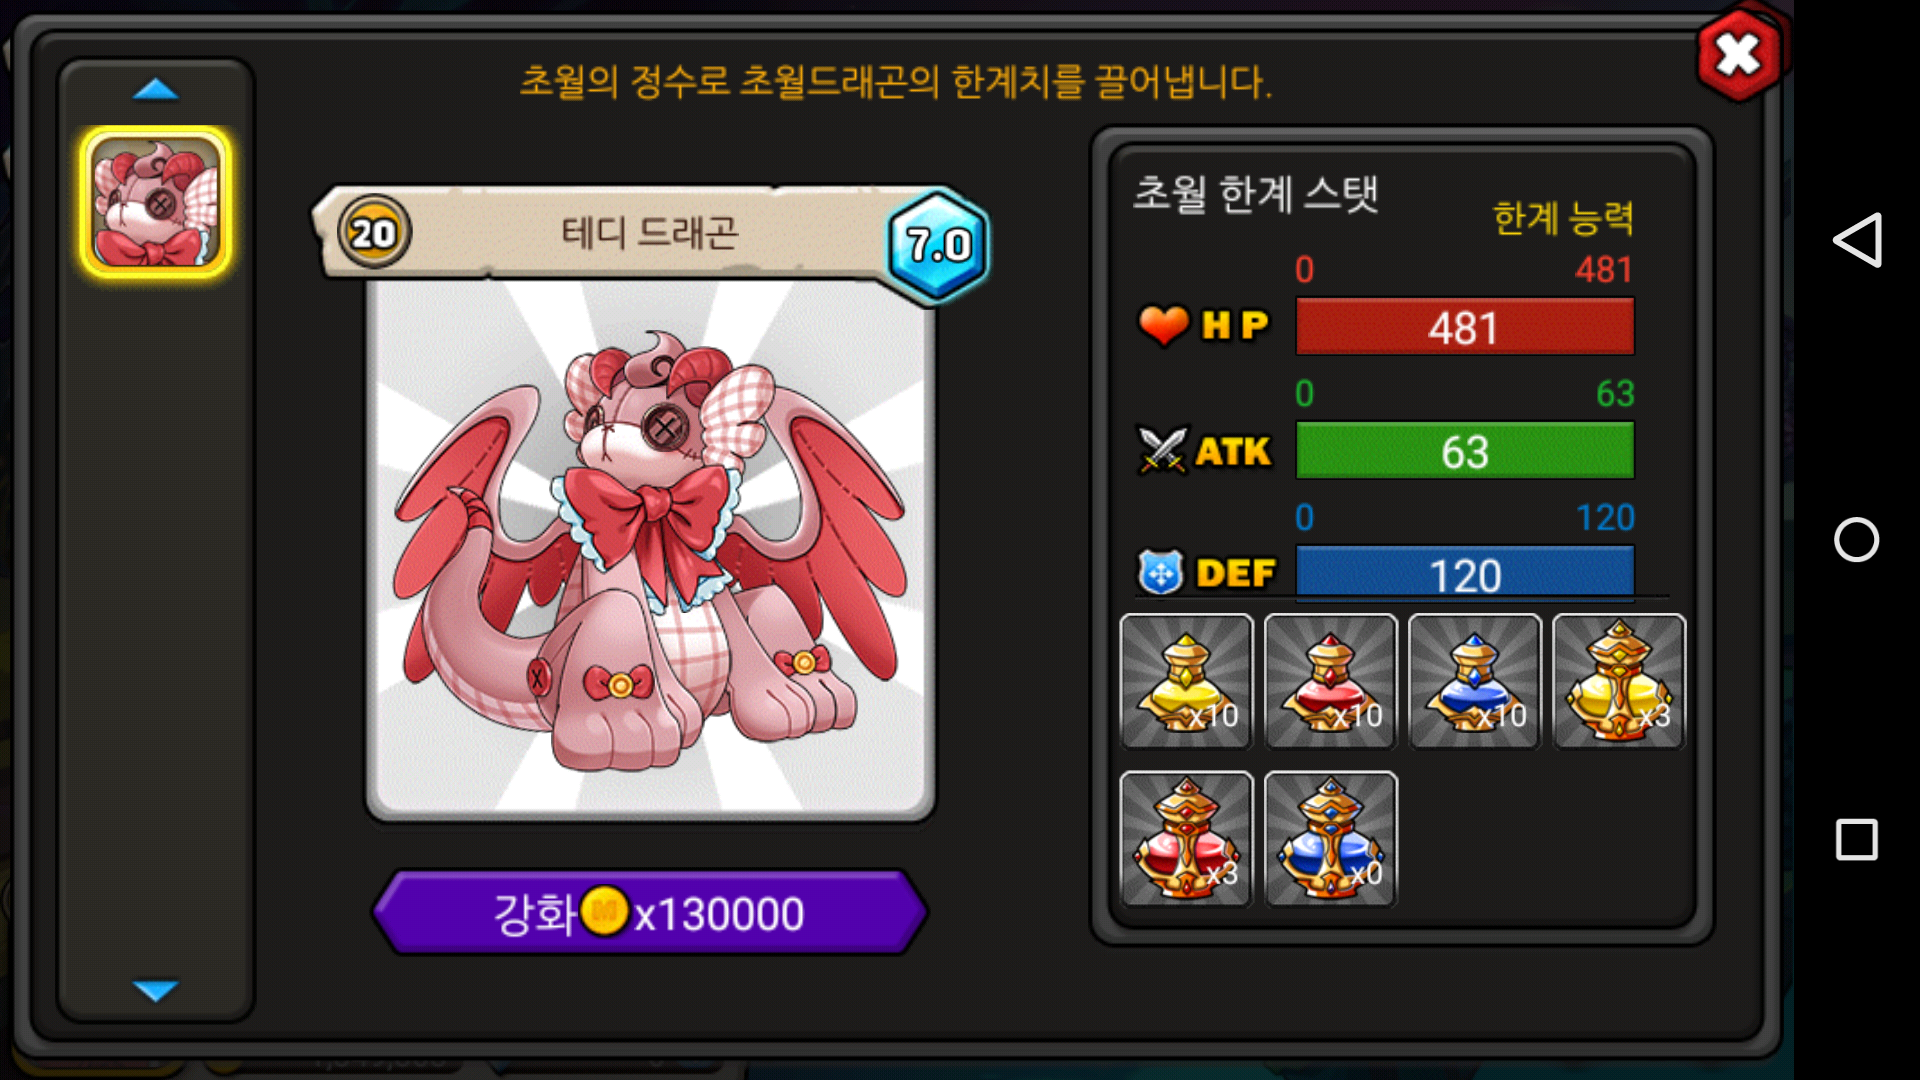Click the blue DEF 120 bar
This screenshot has width=1920, height=1080.
(x=1465, y=573)
